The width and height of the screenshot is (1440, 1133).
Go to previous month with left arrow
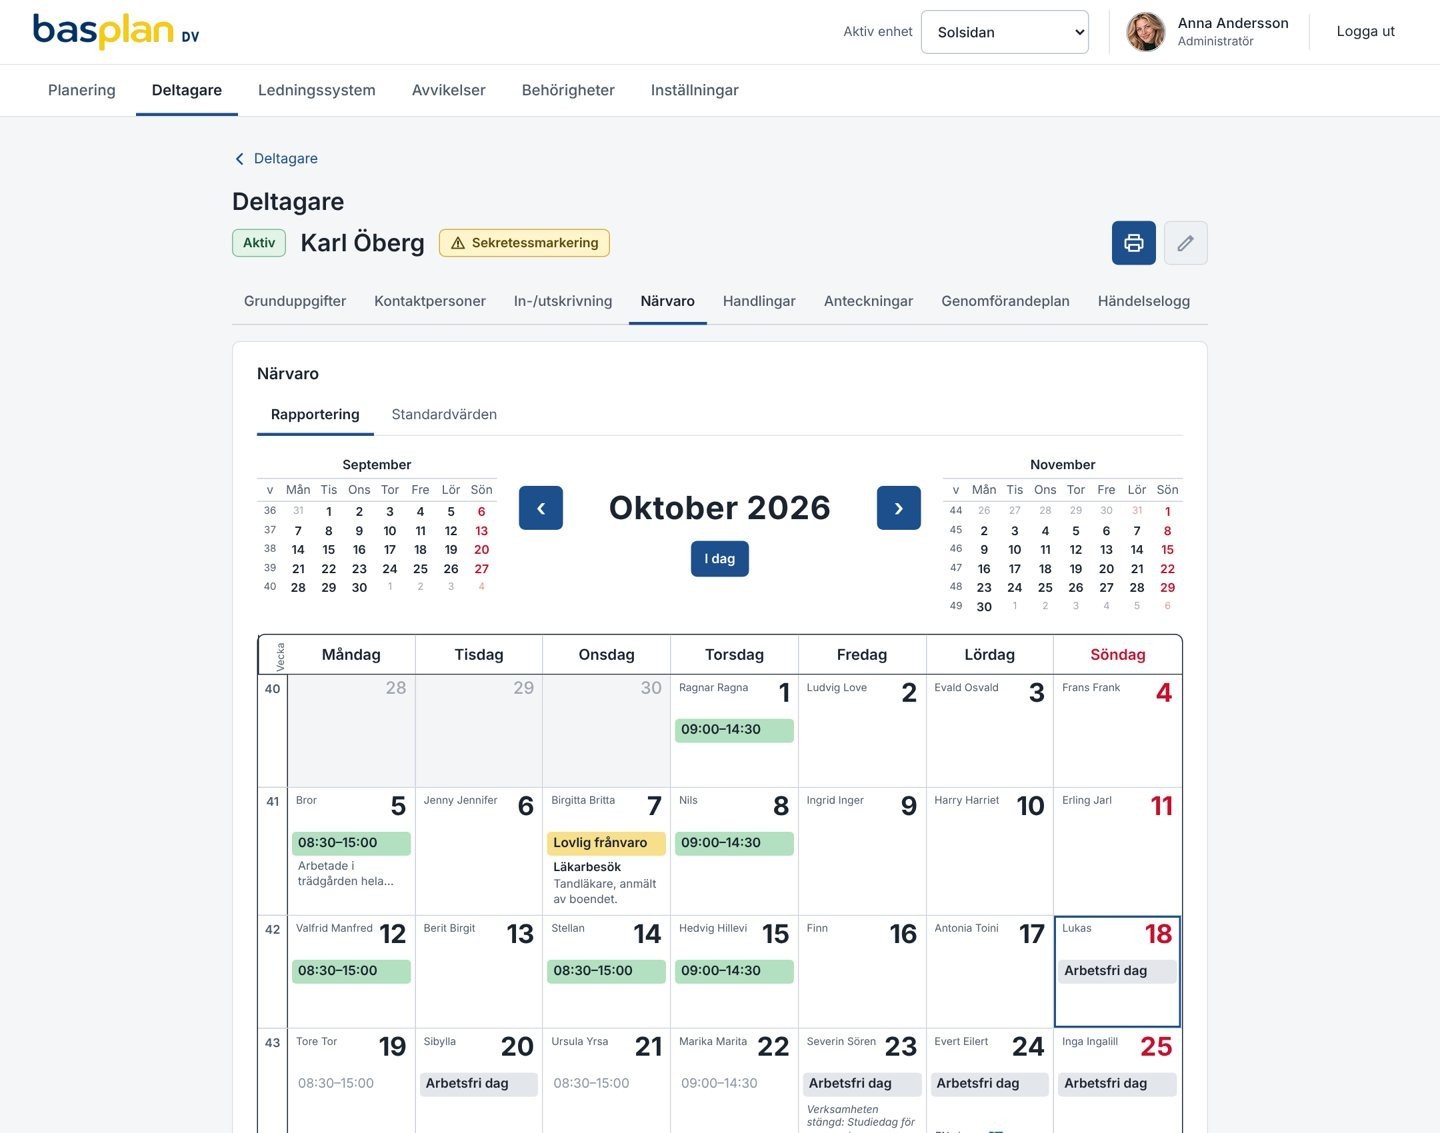[541, 508]
